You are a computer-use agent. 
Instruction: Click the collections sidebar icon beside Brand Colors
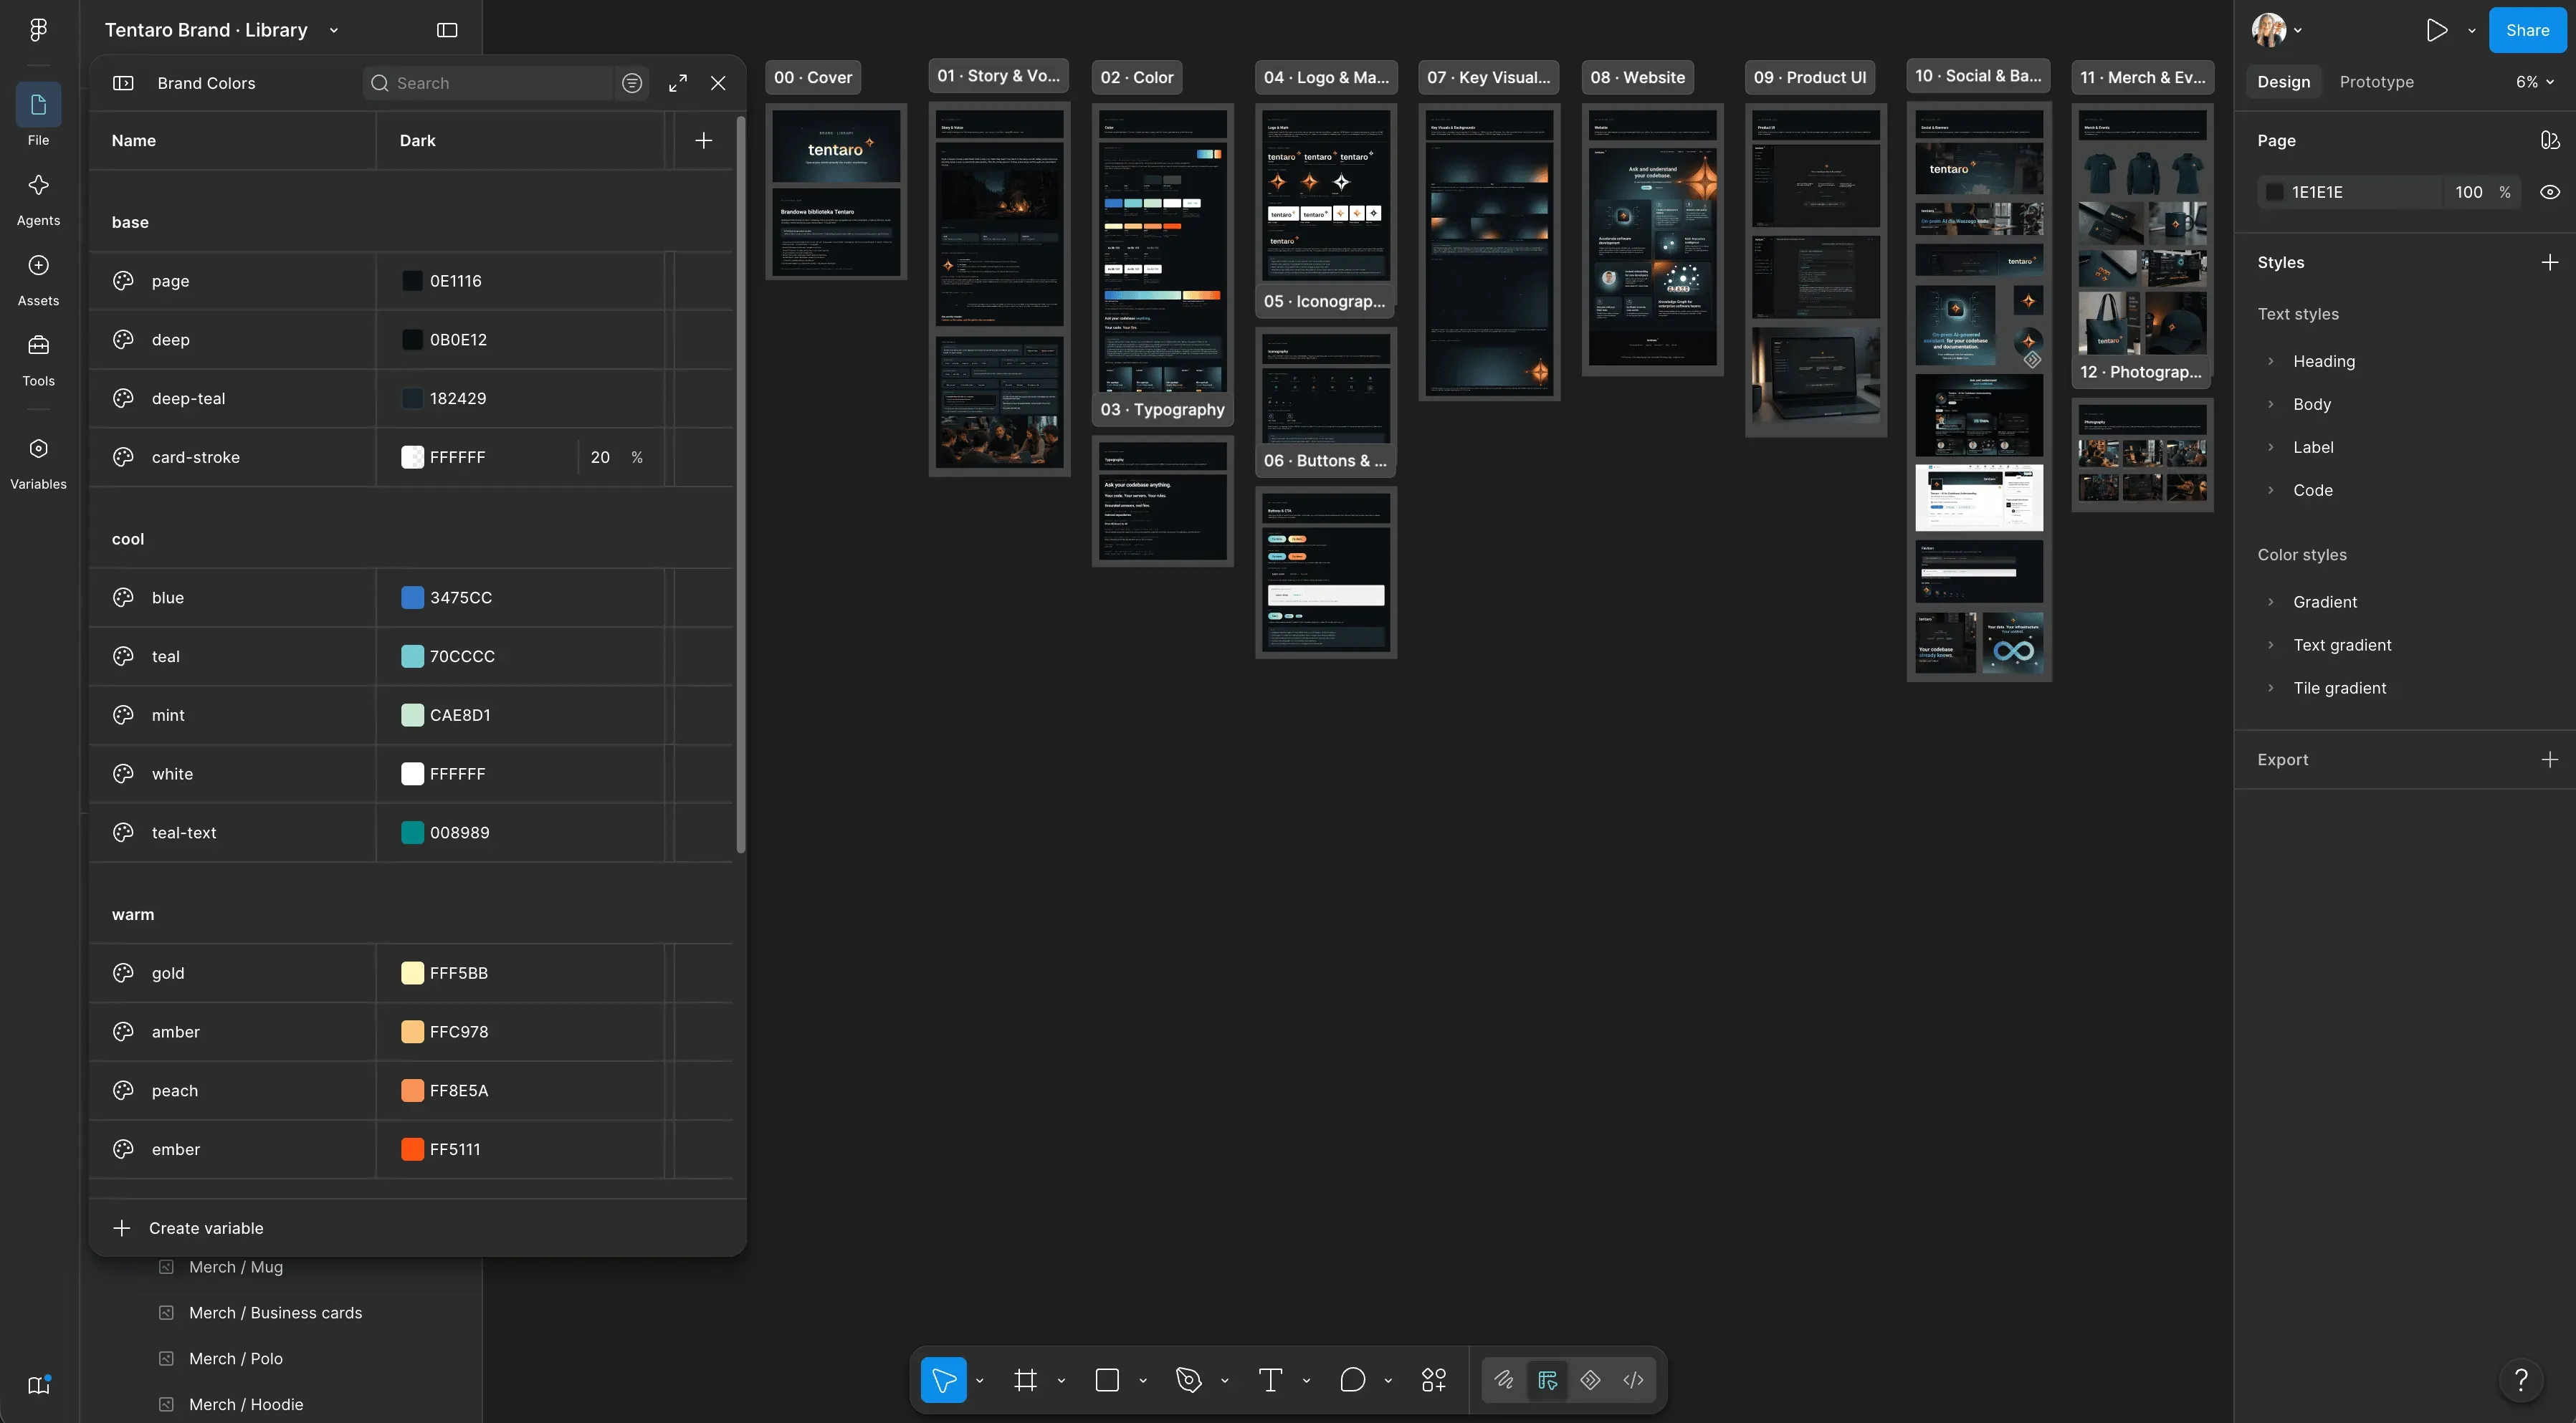pyautogui.click(x=123, y=83)
